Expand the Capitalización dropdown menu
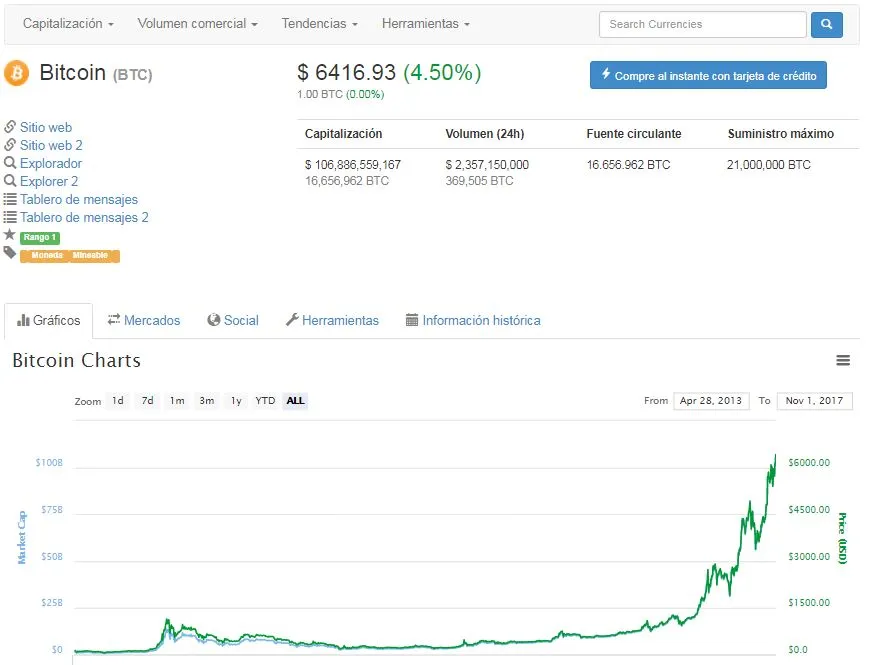The width and height of the screenshot is (885, 665). [68, 24]
